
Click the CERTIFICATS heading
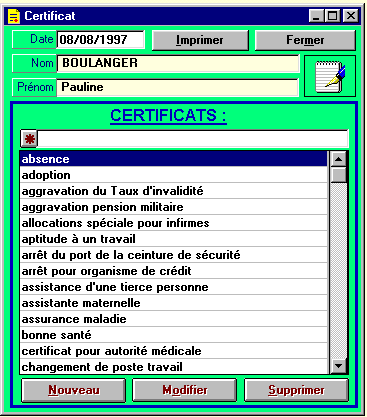click(168, 116)
